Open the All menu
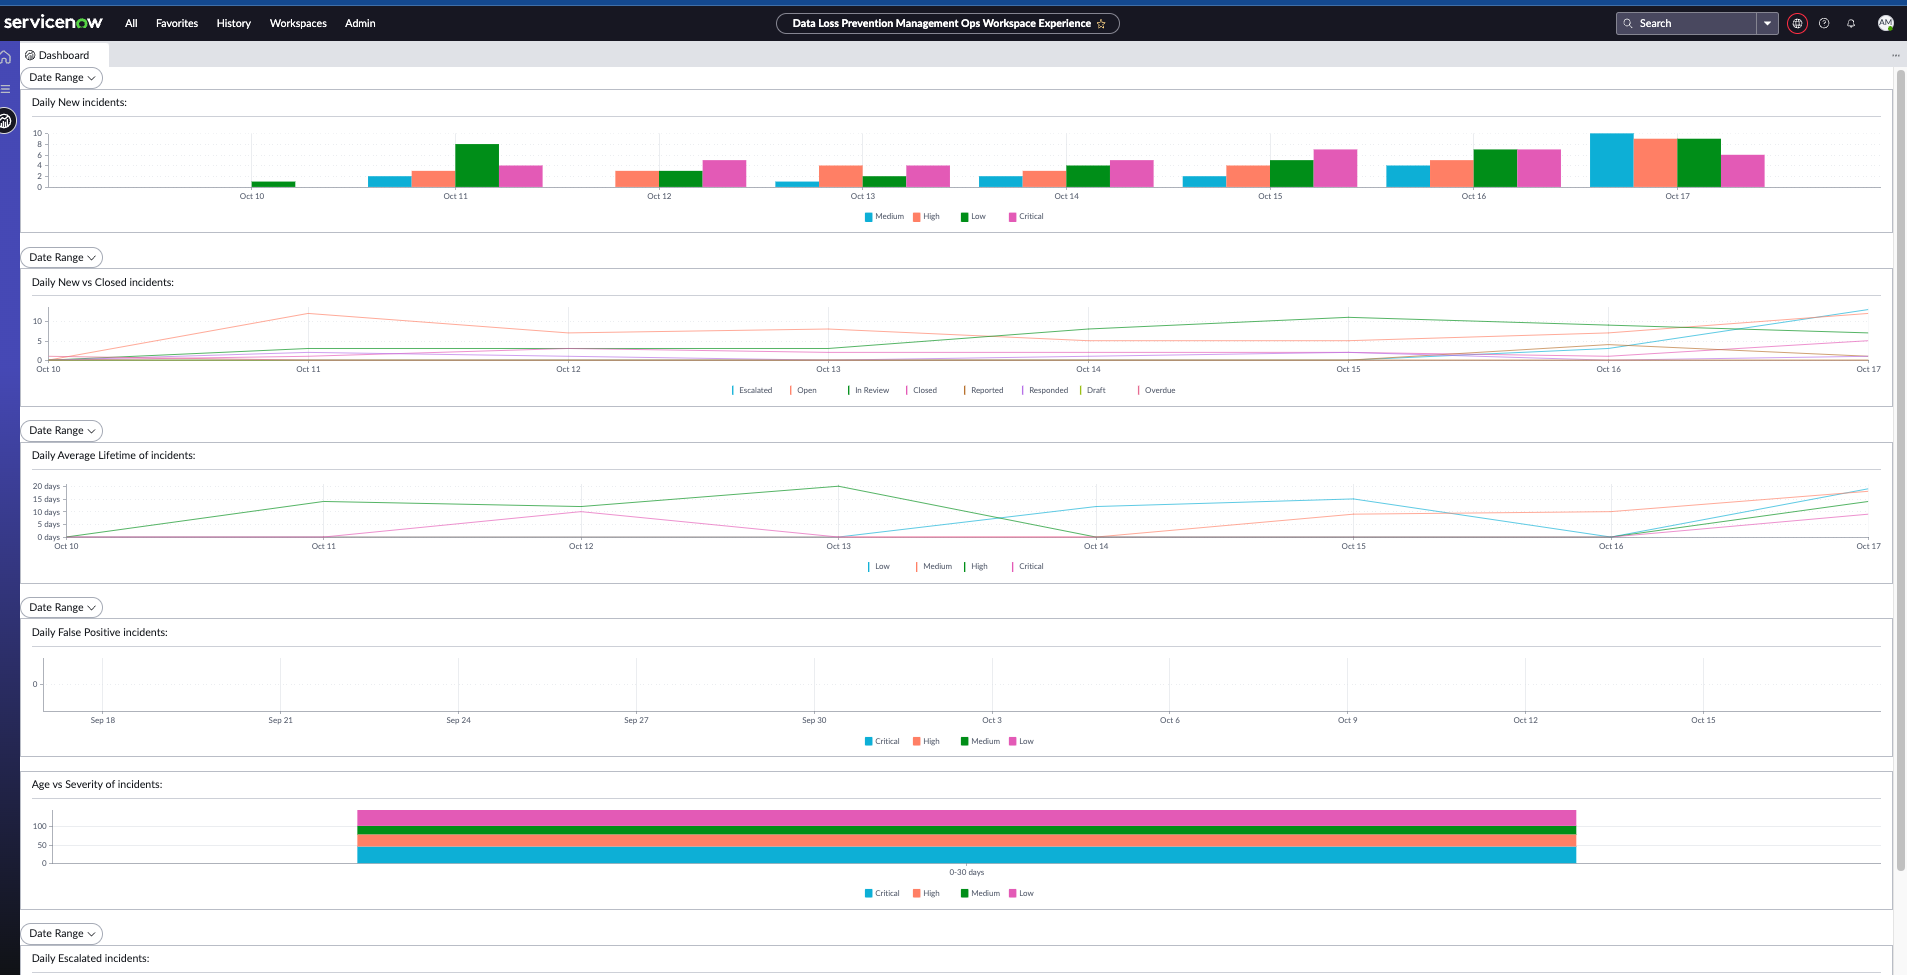 (131, 23)
